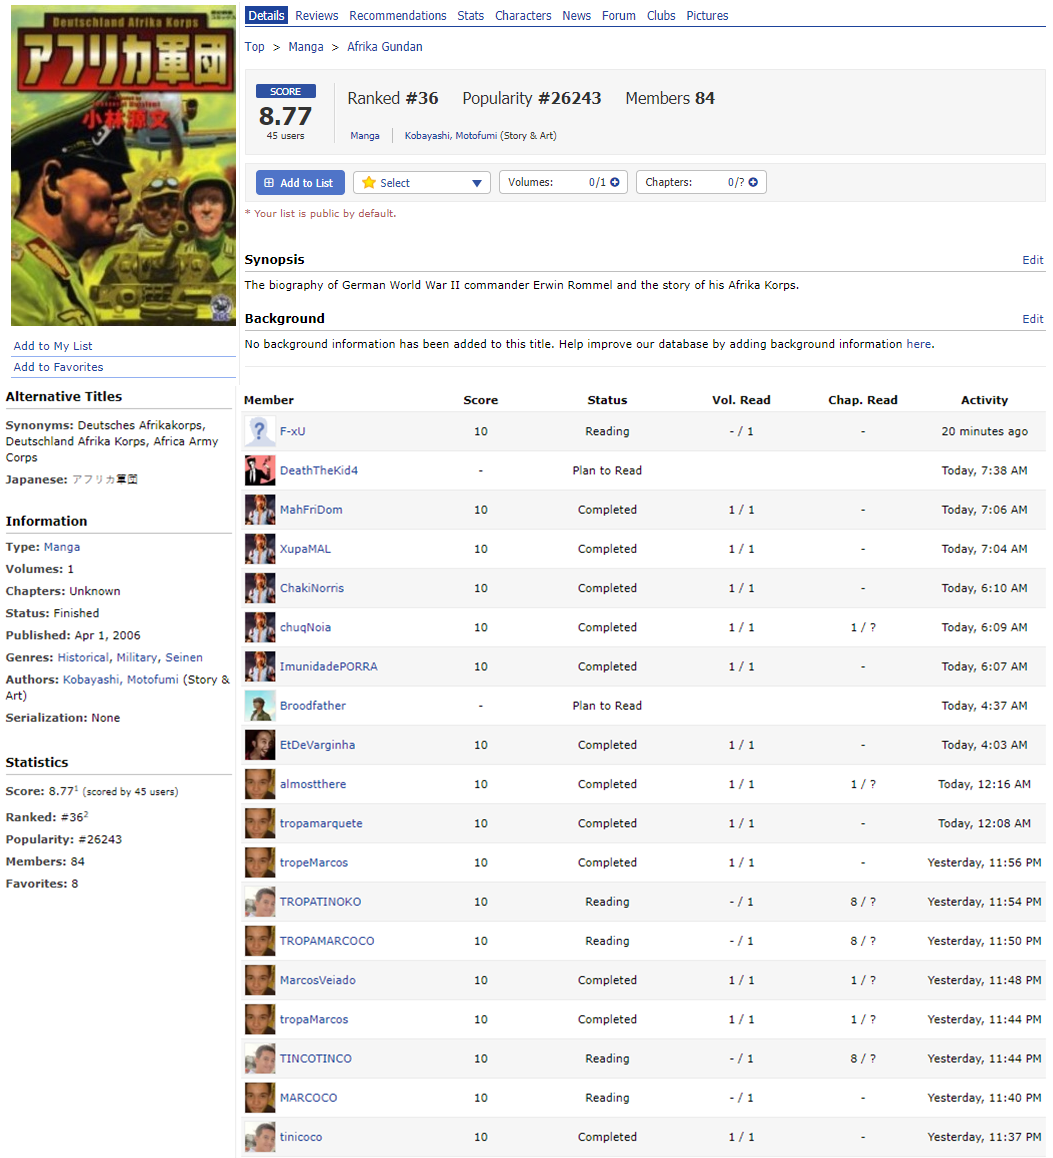Switch to the Reviews tab
The width and height of the screenshot is (1053, 1158).
pos(316,15)
